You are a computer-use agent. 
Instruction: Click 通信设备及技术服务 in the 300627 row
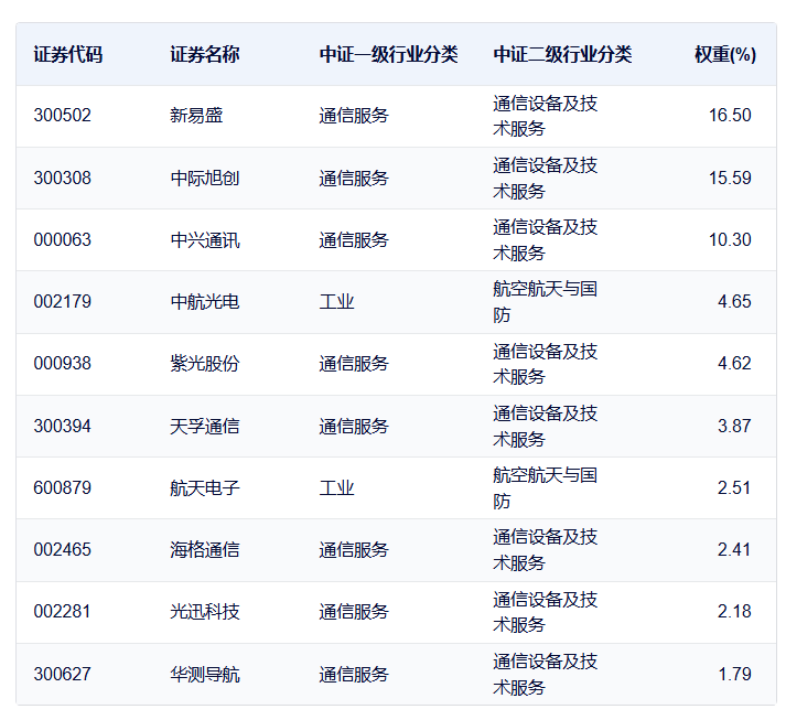545,674
